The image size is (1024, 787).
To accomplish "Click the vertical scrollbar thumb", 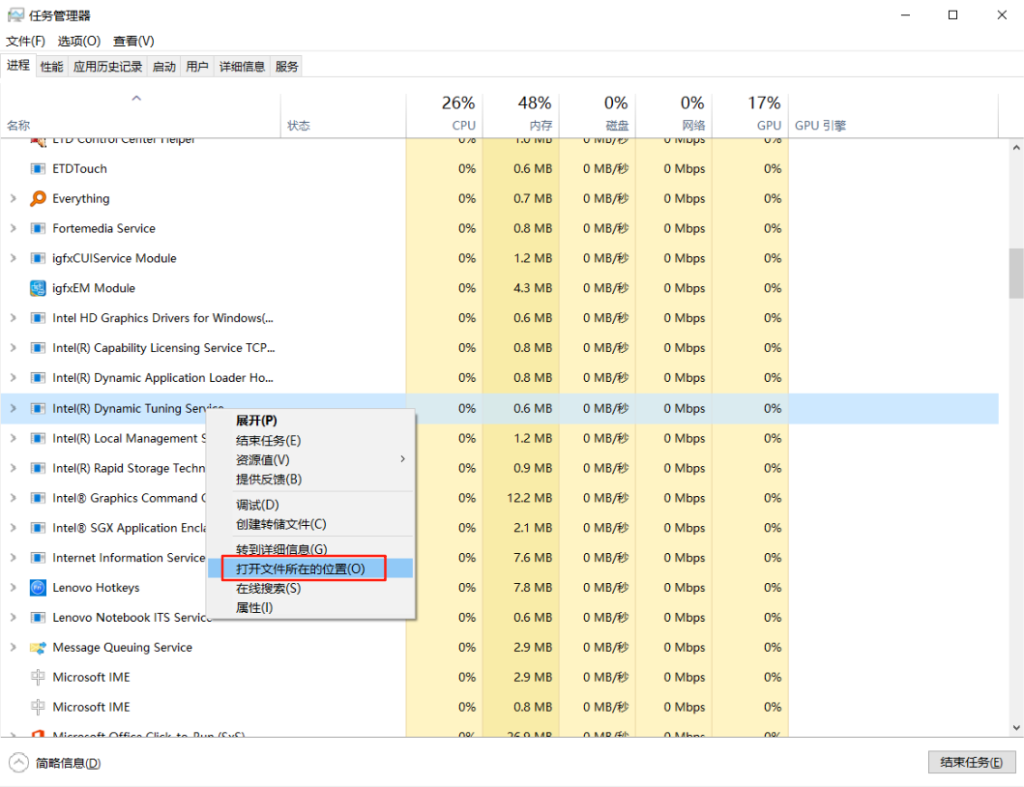I will [x=1016, y=270].
